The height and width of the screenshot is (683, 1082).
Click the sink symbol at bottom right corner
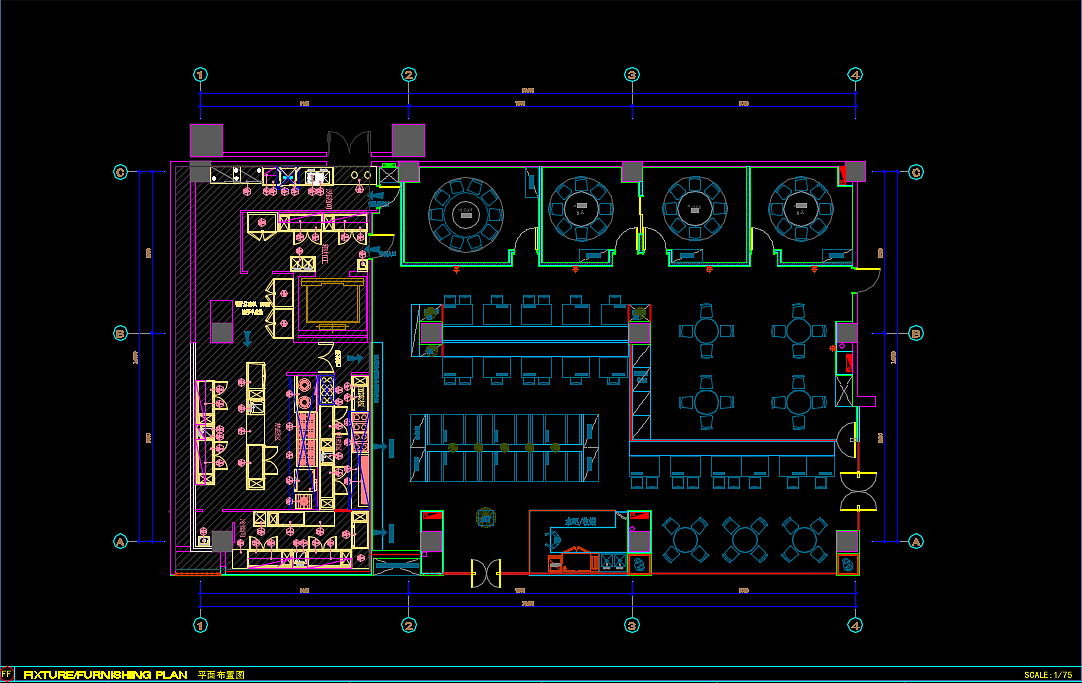847,565
